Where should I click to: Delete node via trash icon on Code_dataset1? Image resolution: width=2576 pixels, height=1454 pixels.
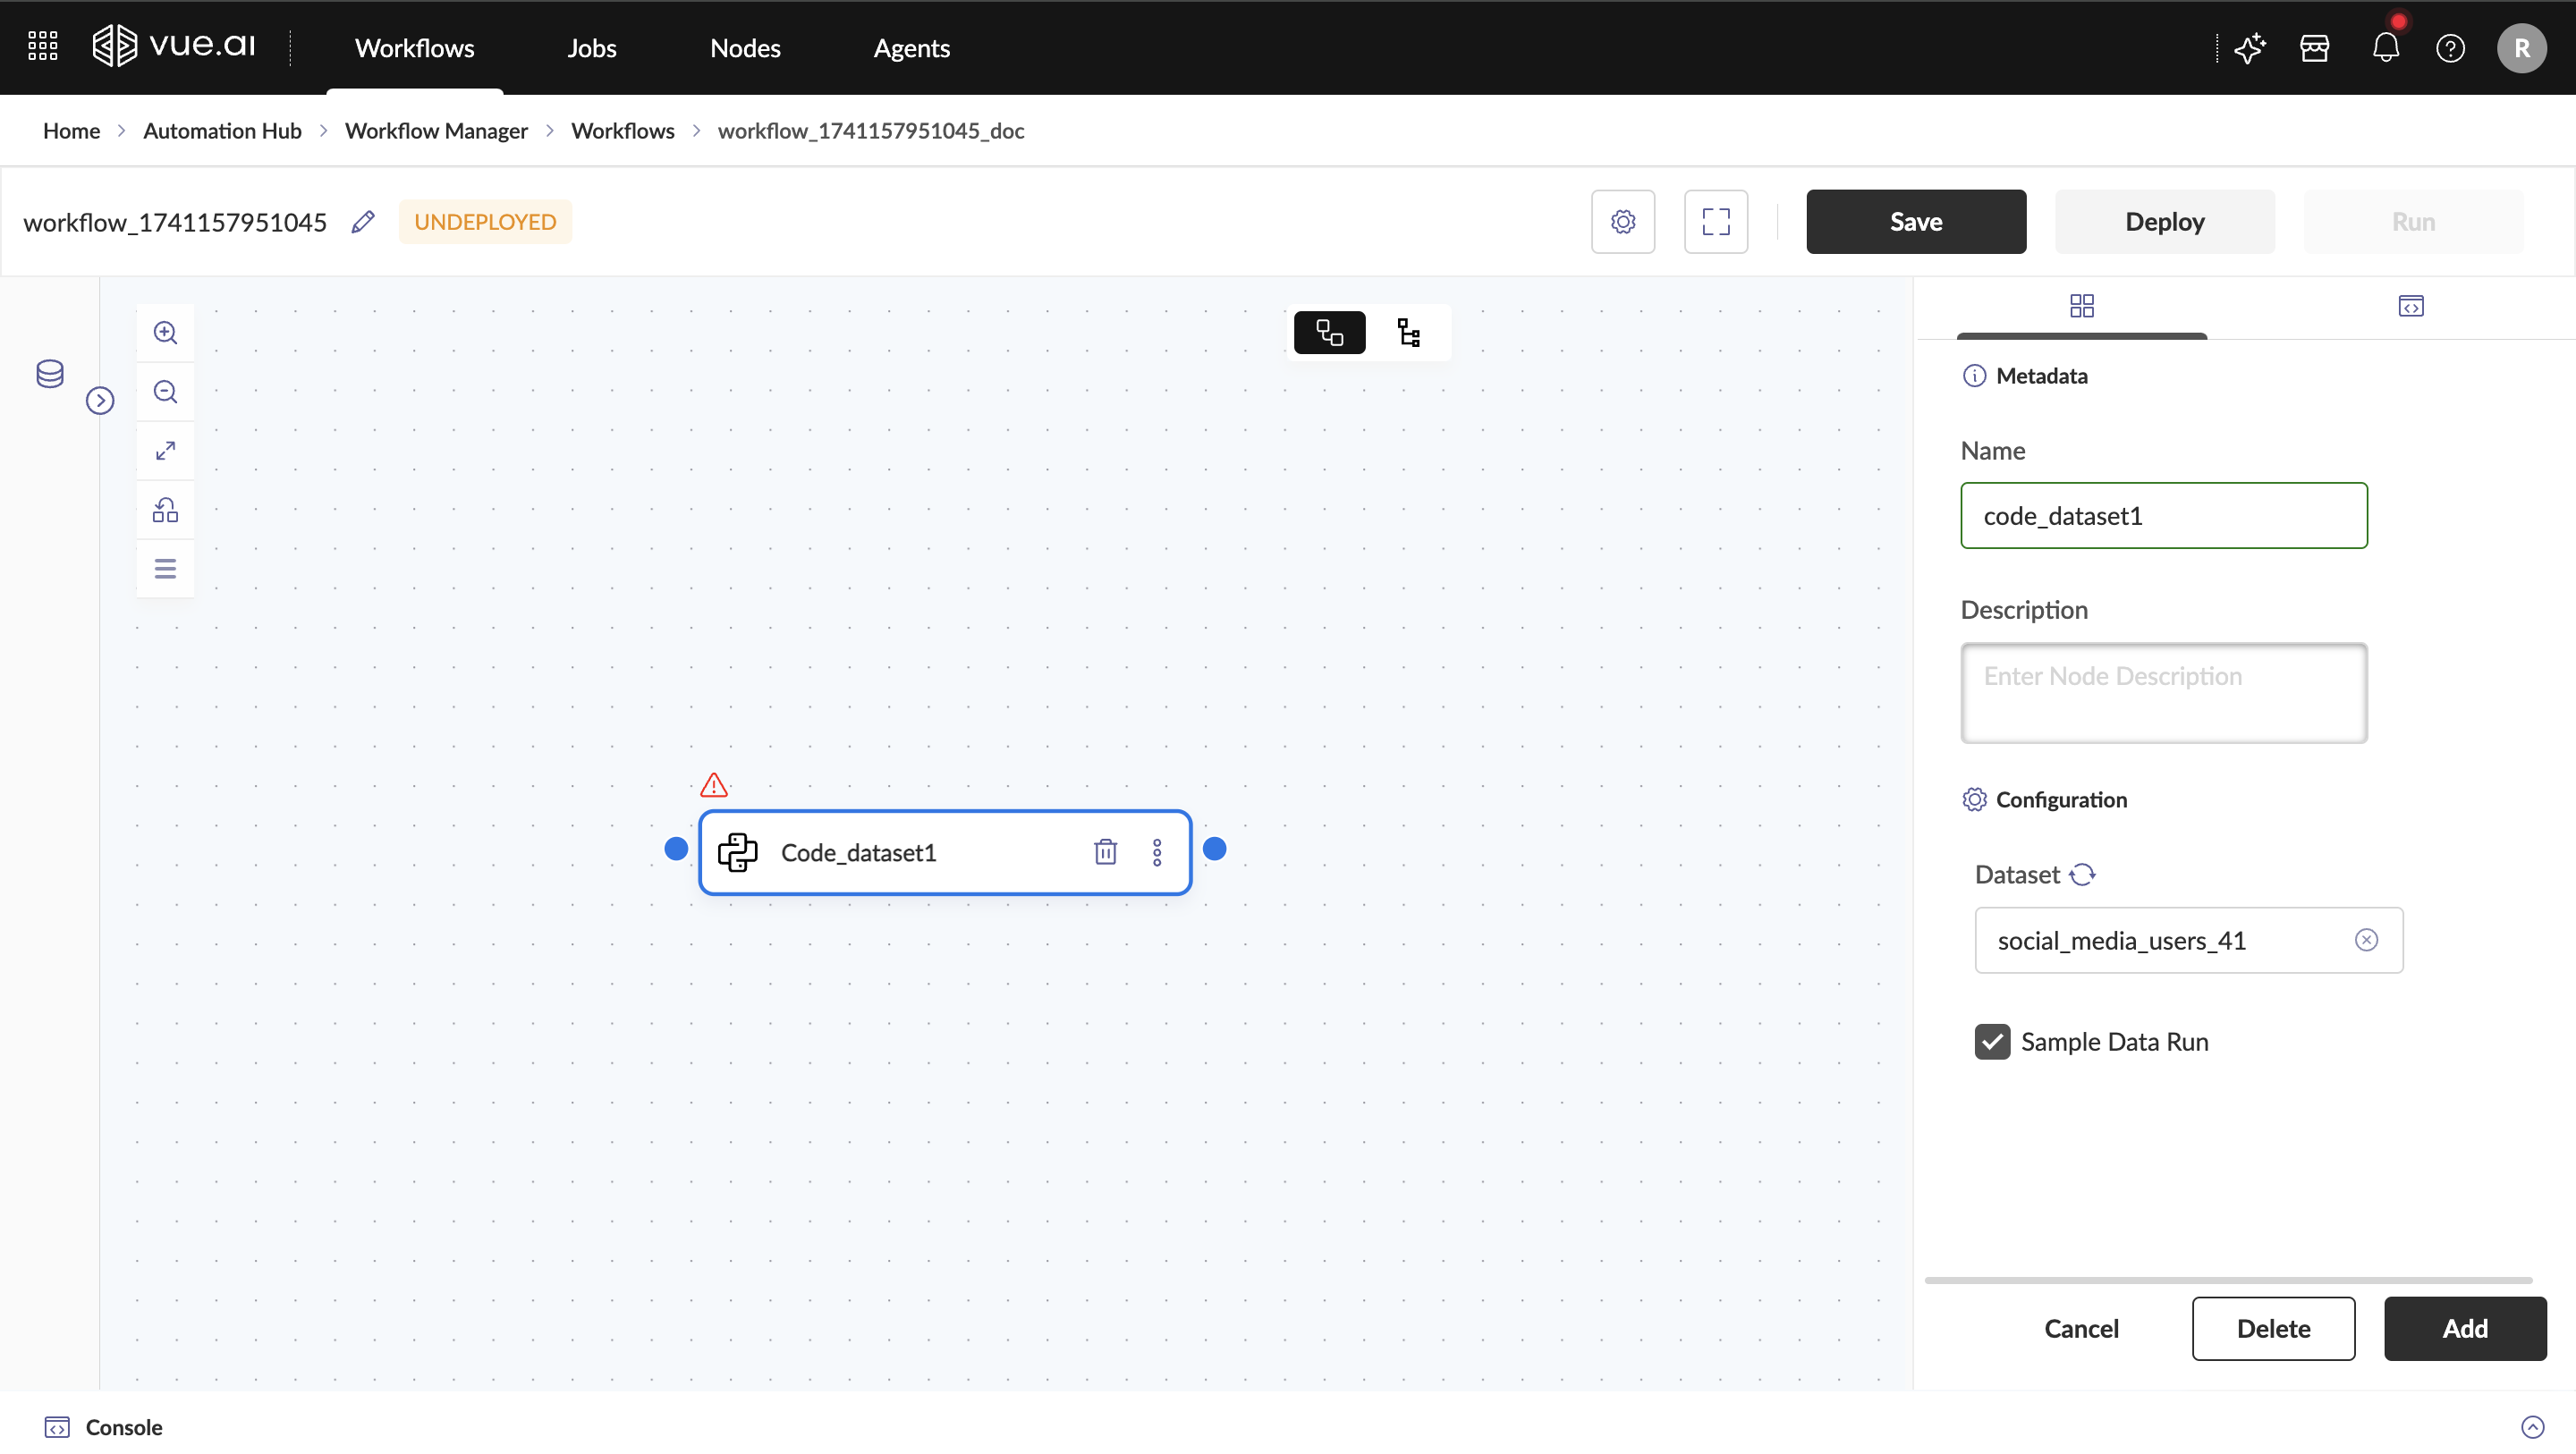[x=1105, y=852]
